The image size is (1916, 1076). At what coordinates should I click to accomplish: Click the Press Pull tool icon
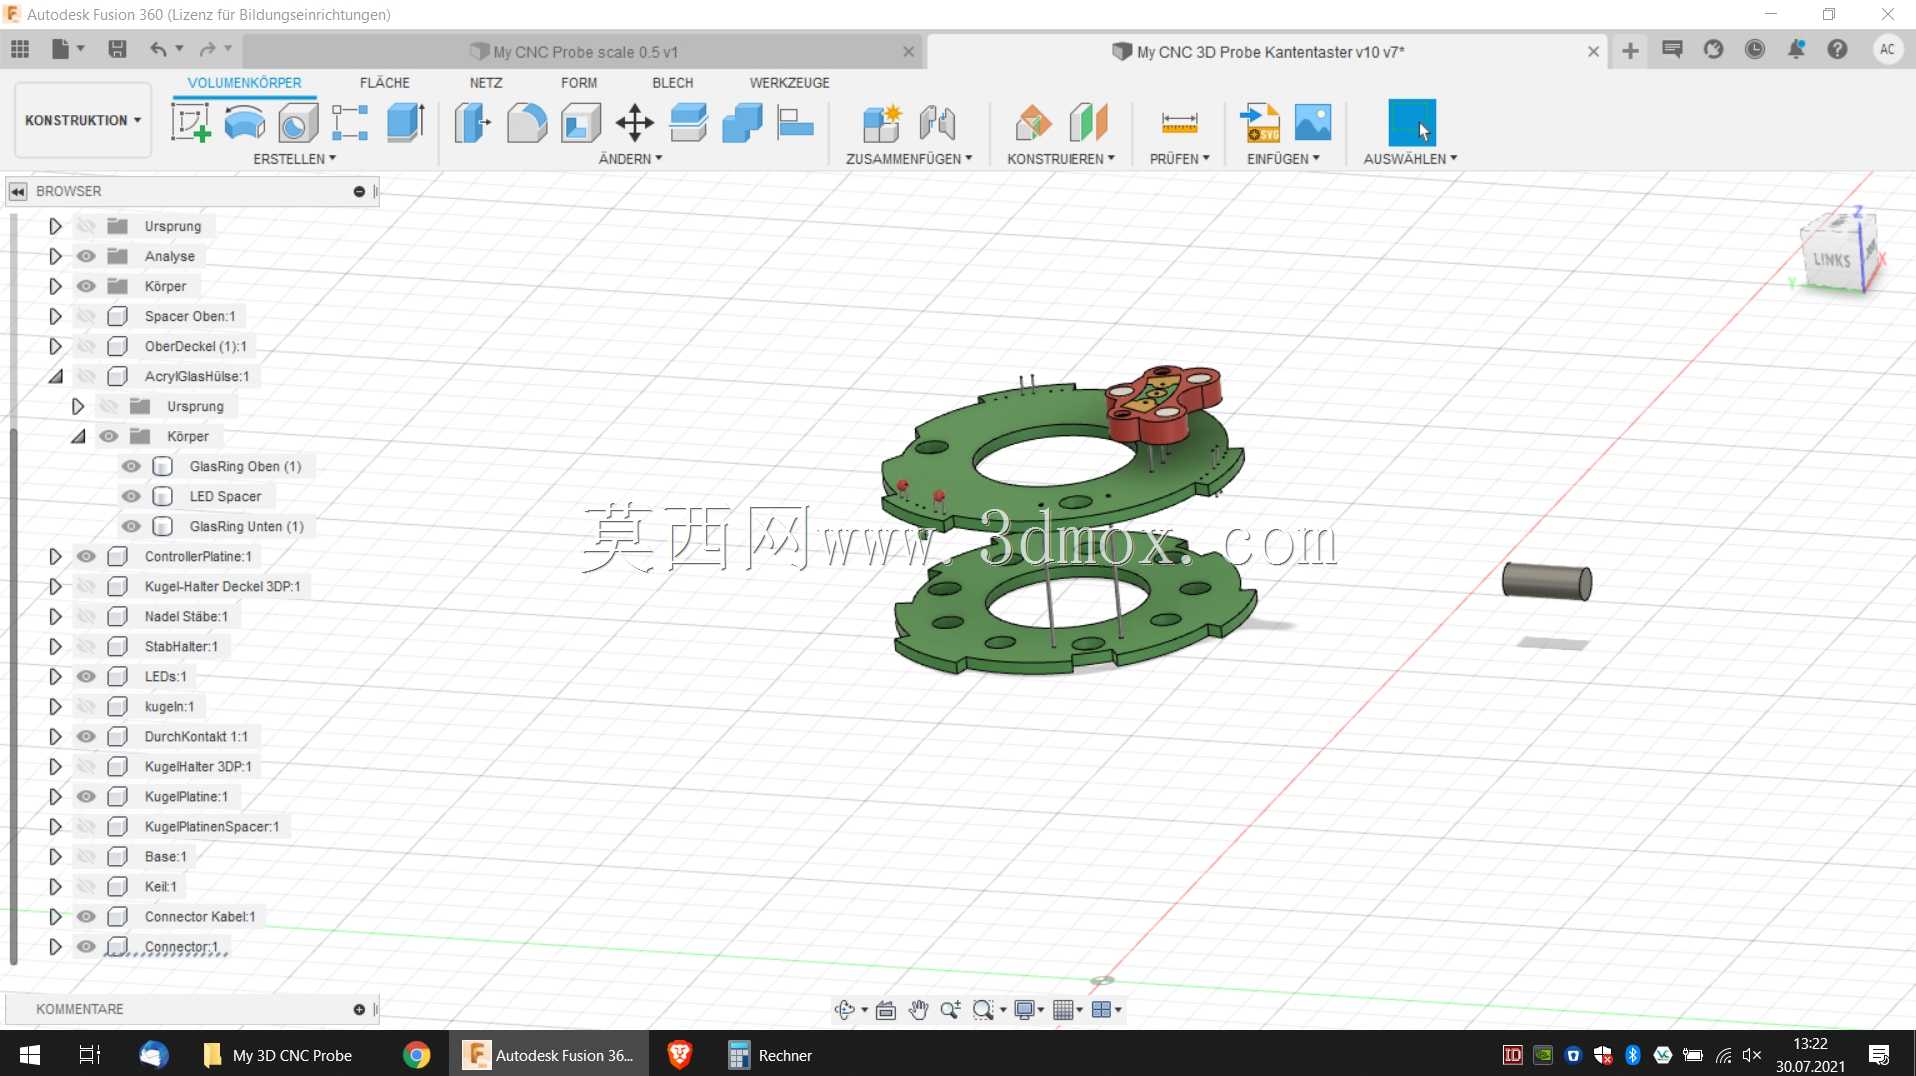point(473,122)
